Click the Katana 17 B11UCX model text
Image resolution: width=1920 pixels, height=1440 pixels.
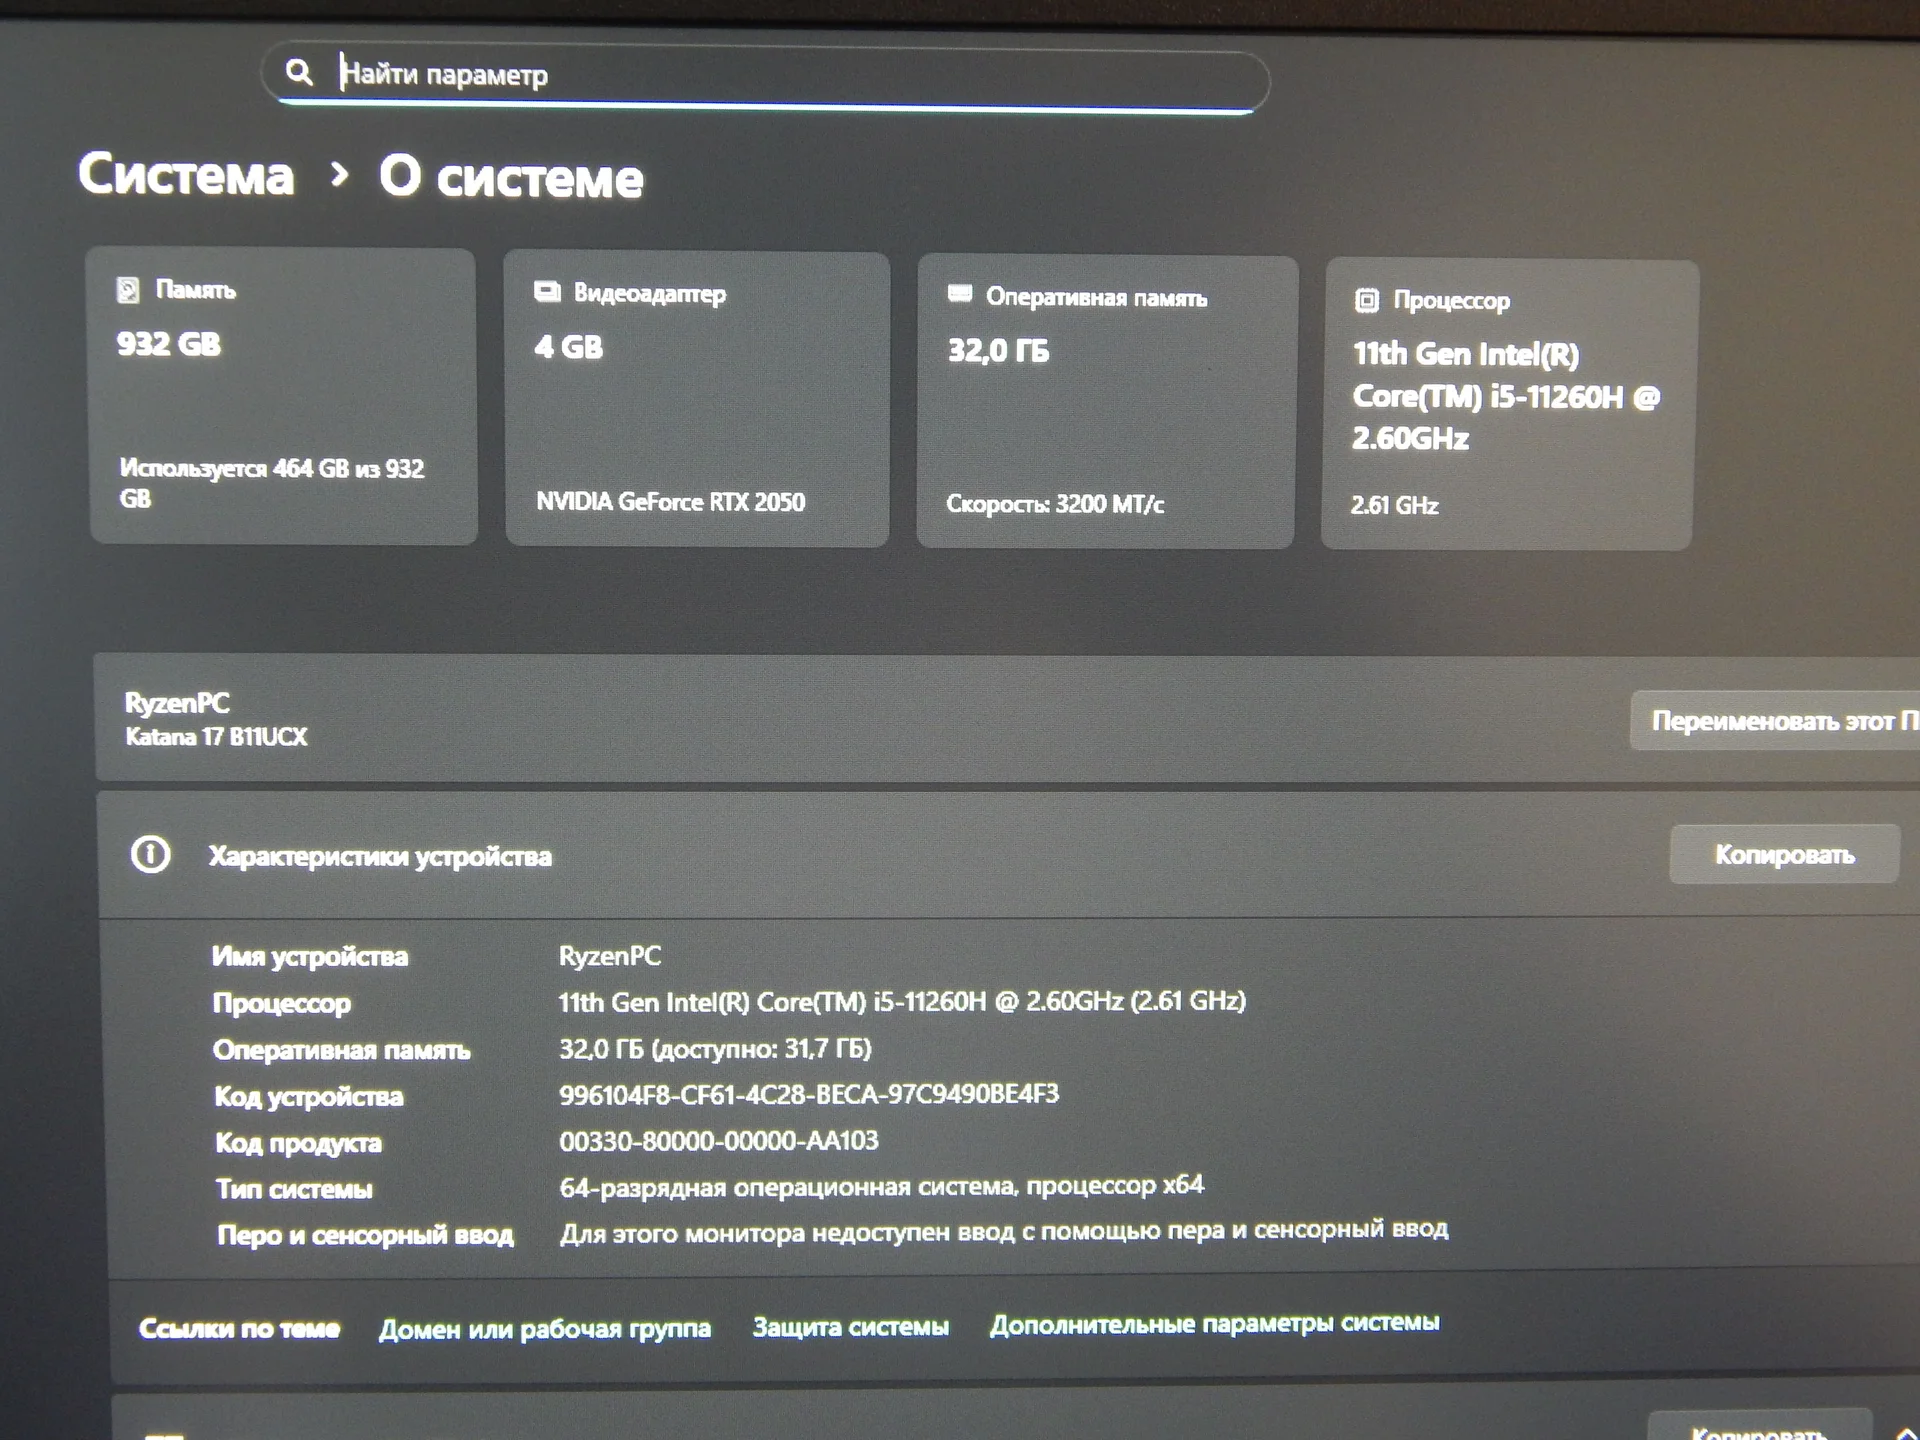click(216, 737)
